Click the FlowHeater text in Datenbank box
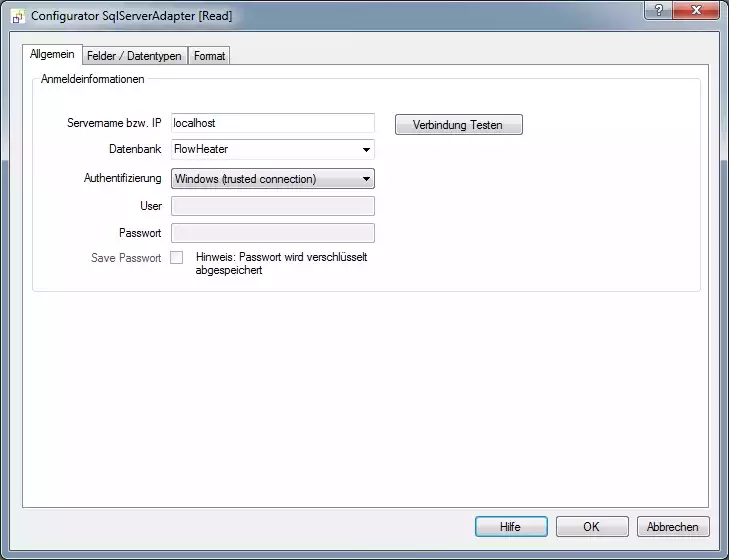 coord(201,150)
